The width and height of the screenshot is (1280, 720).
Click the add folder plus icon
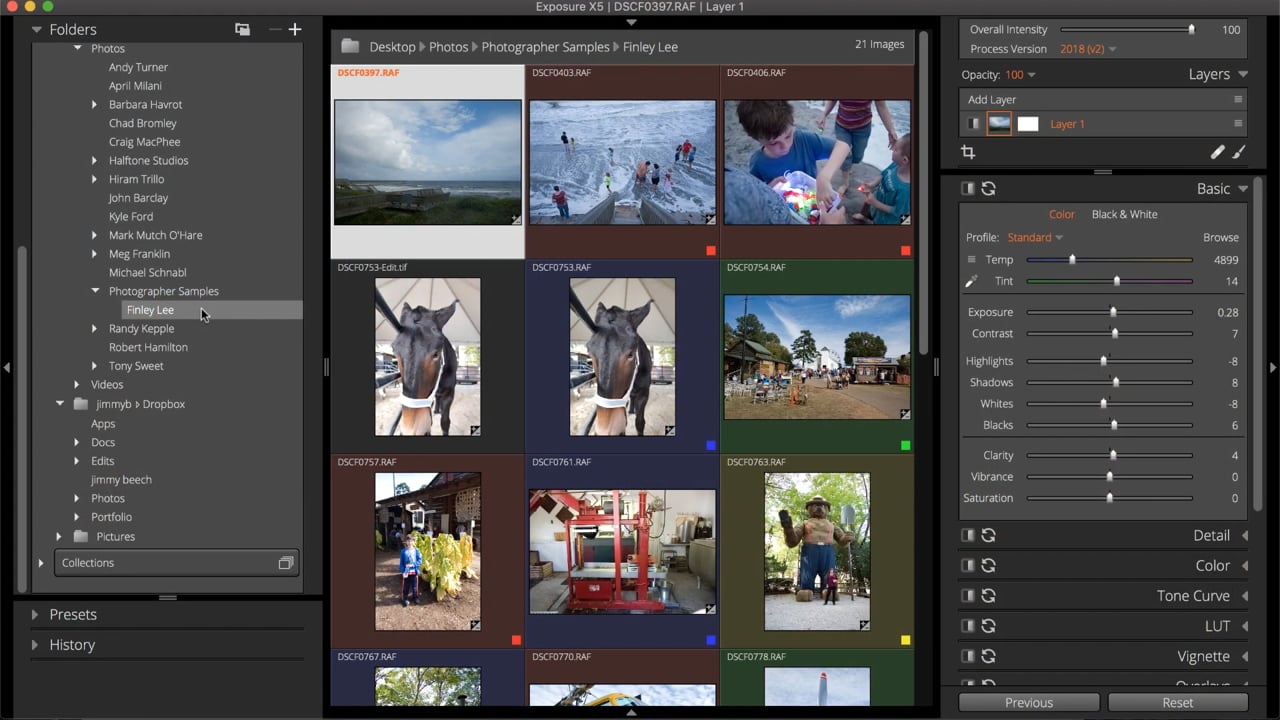[295, 30]
